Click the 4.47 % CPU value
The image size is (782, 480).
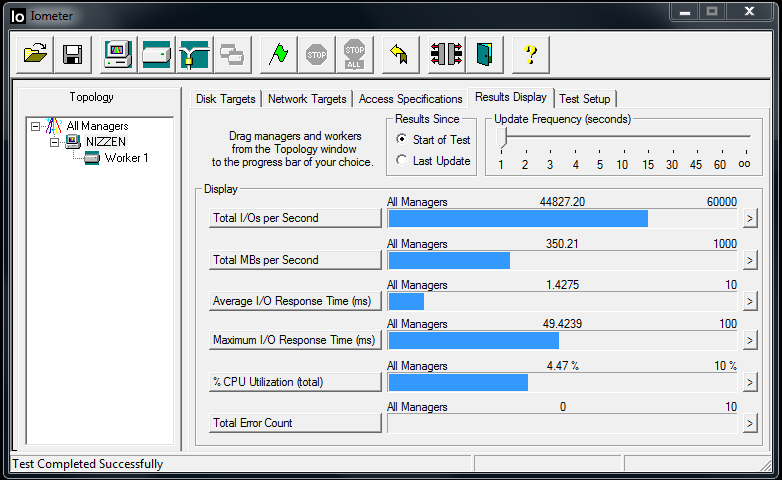tap(563, 366)
